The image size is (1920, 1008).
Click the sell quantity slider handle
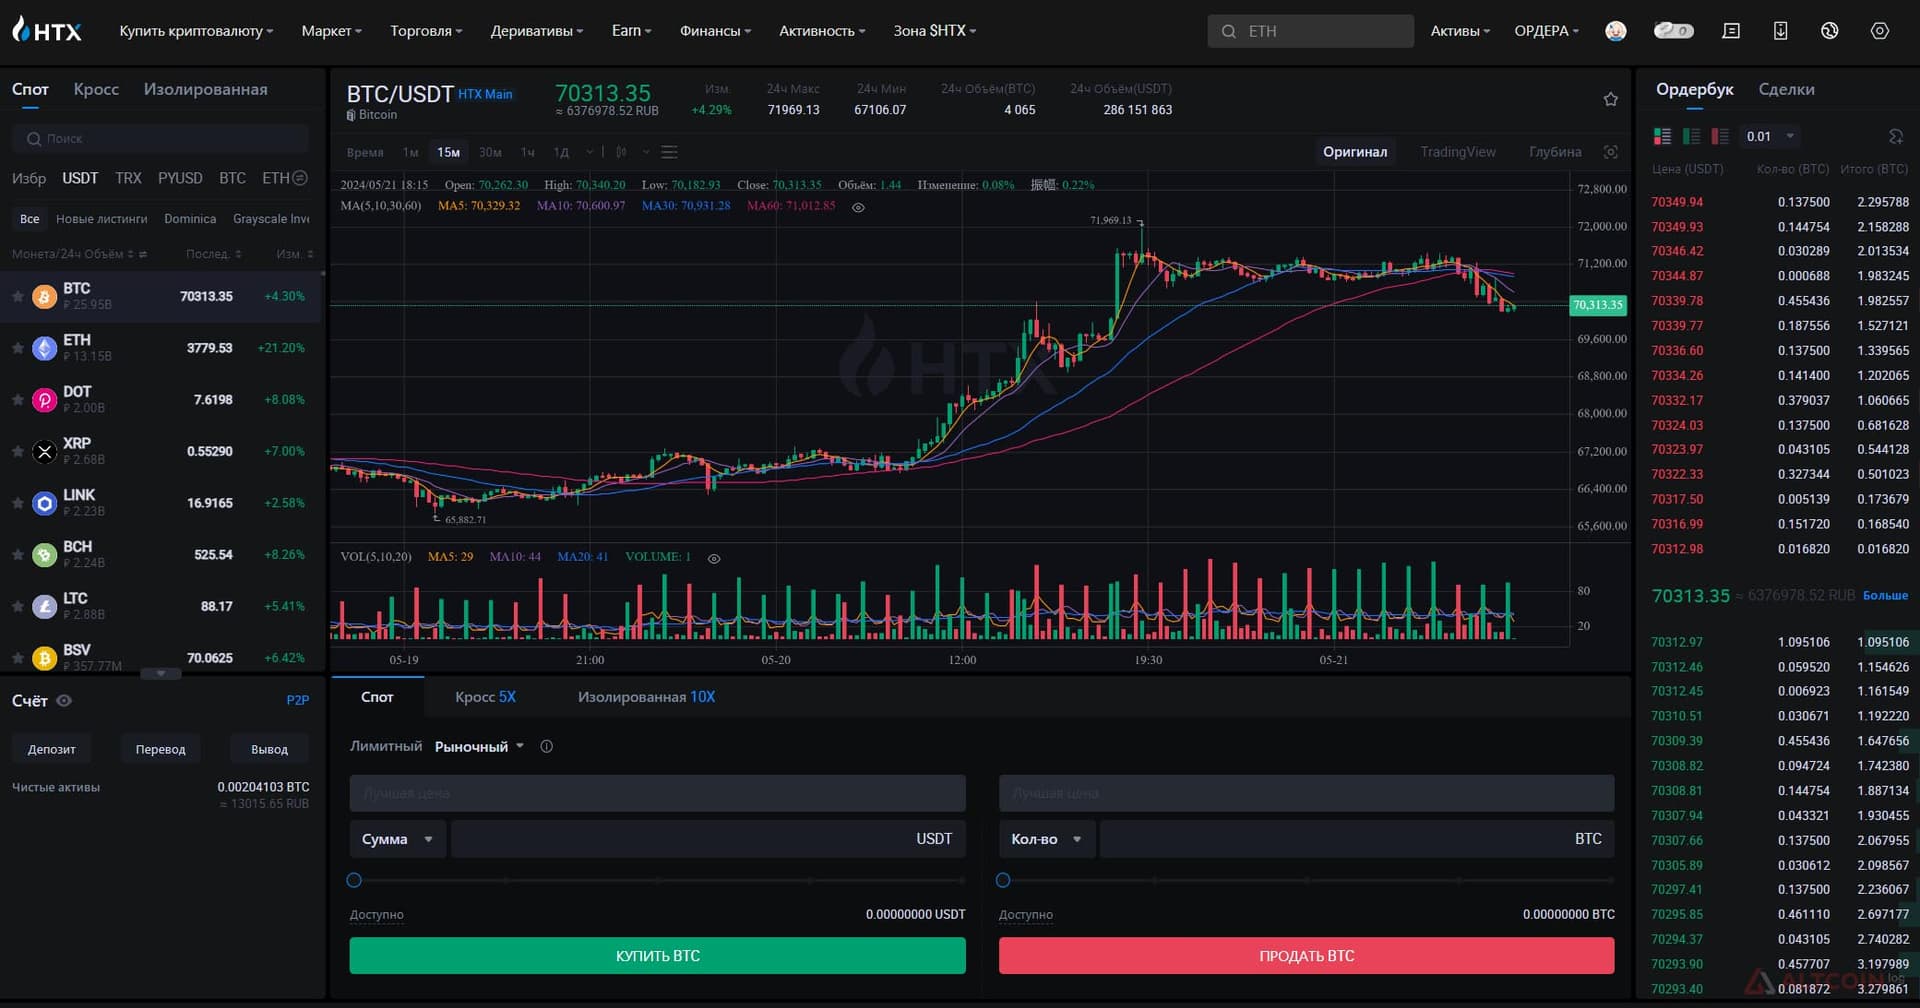point(1003,880)
